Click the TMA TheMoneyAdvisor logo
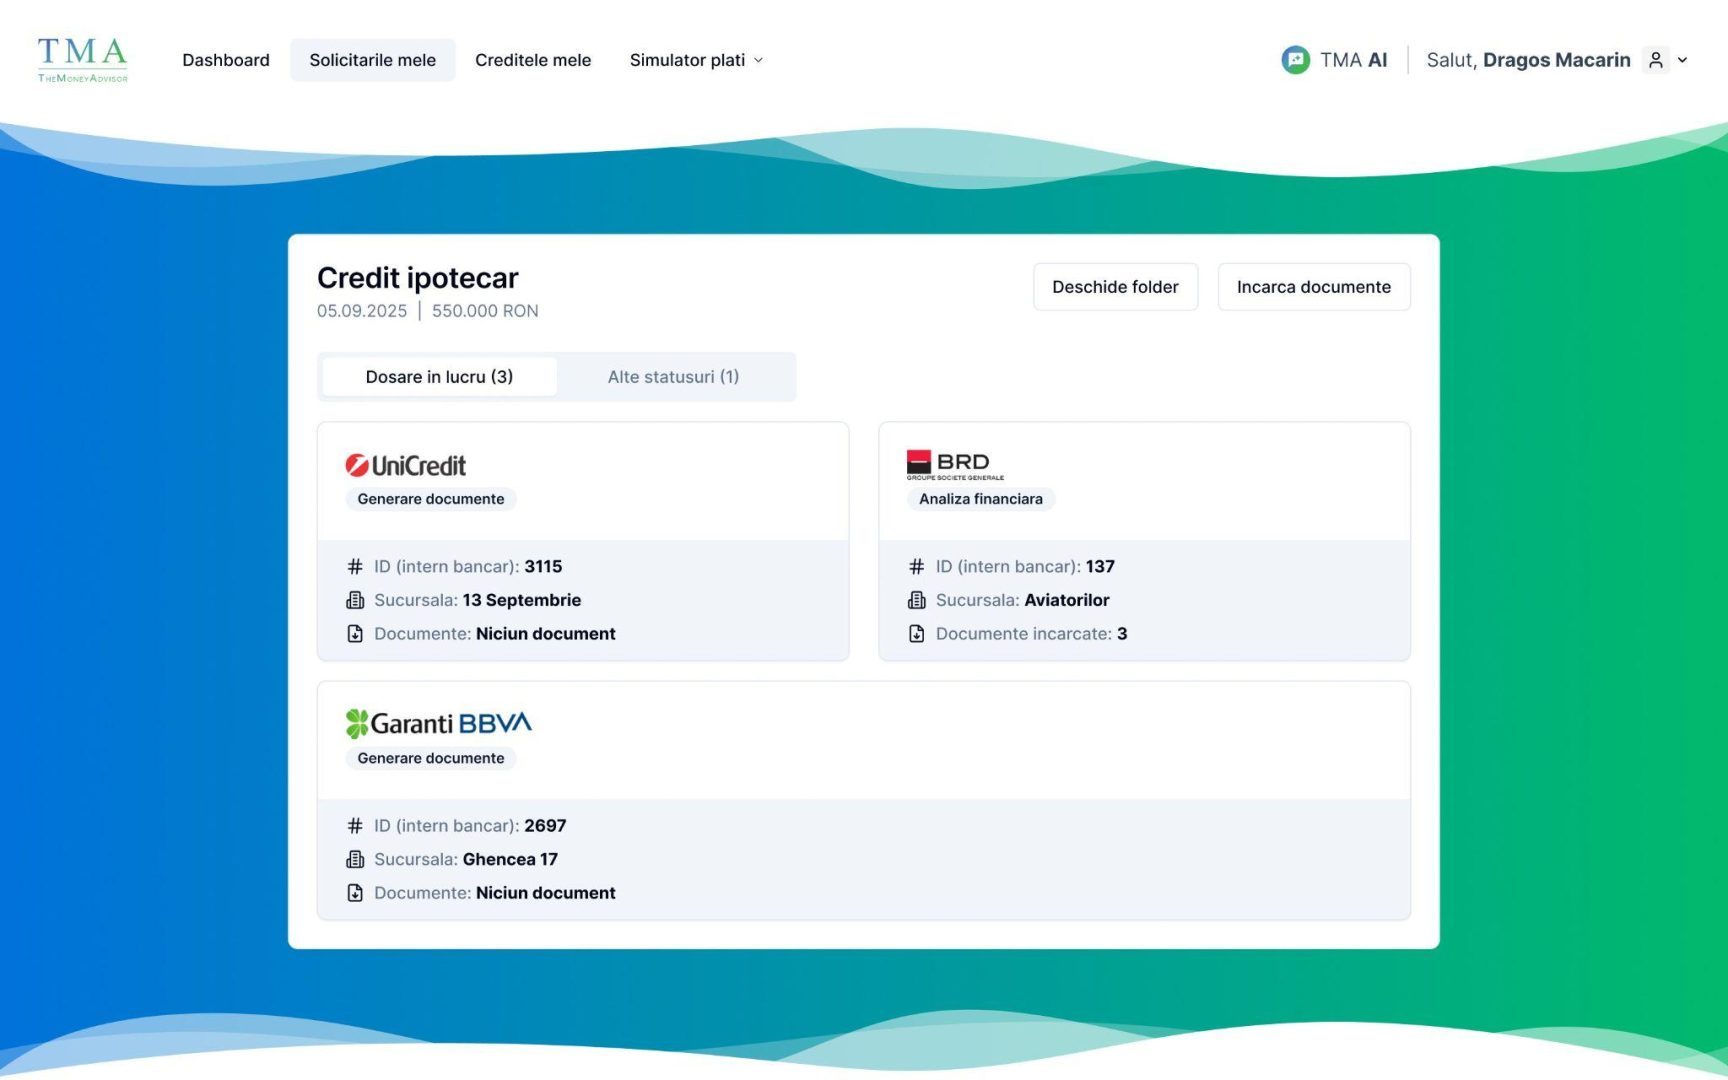The width and height of the screenshot is (1728, 1080). click(82, 60)
